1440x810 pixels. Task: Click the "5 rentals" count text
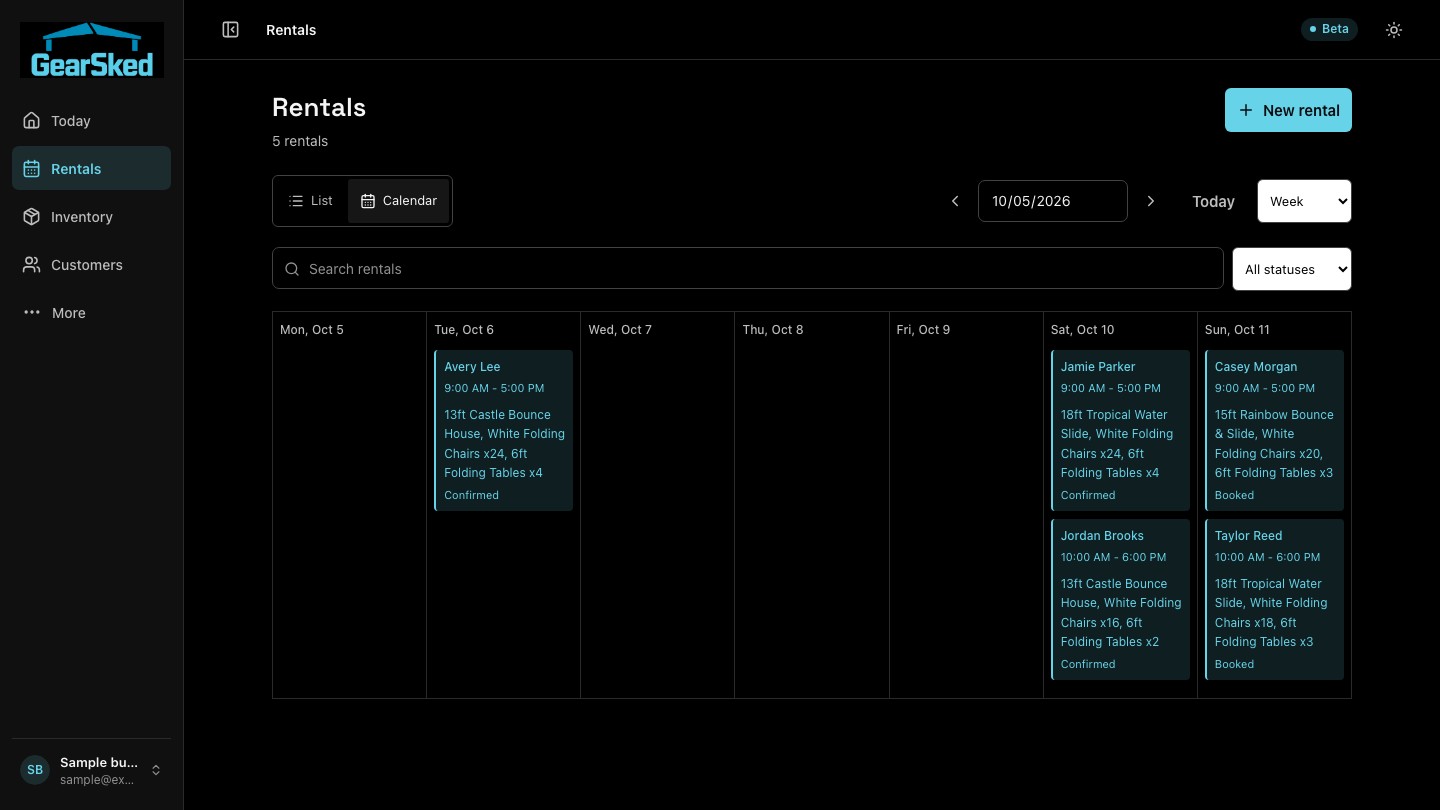[x=300, y=141]
